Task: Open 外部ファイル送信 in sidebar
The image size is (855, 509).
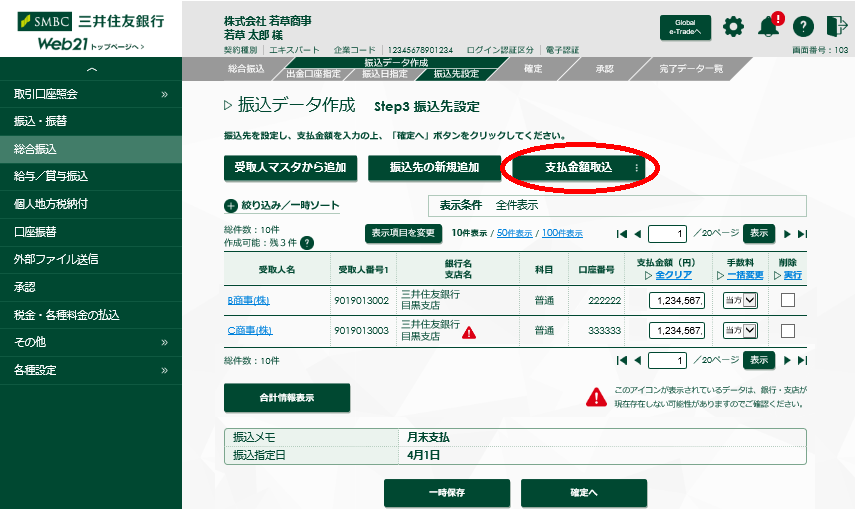Action: pos(91,259)
